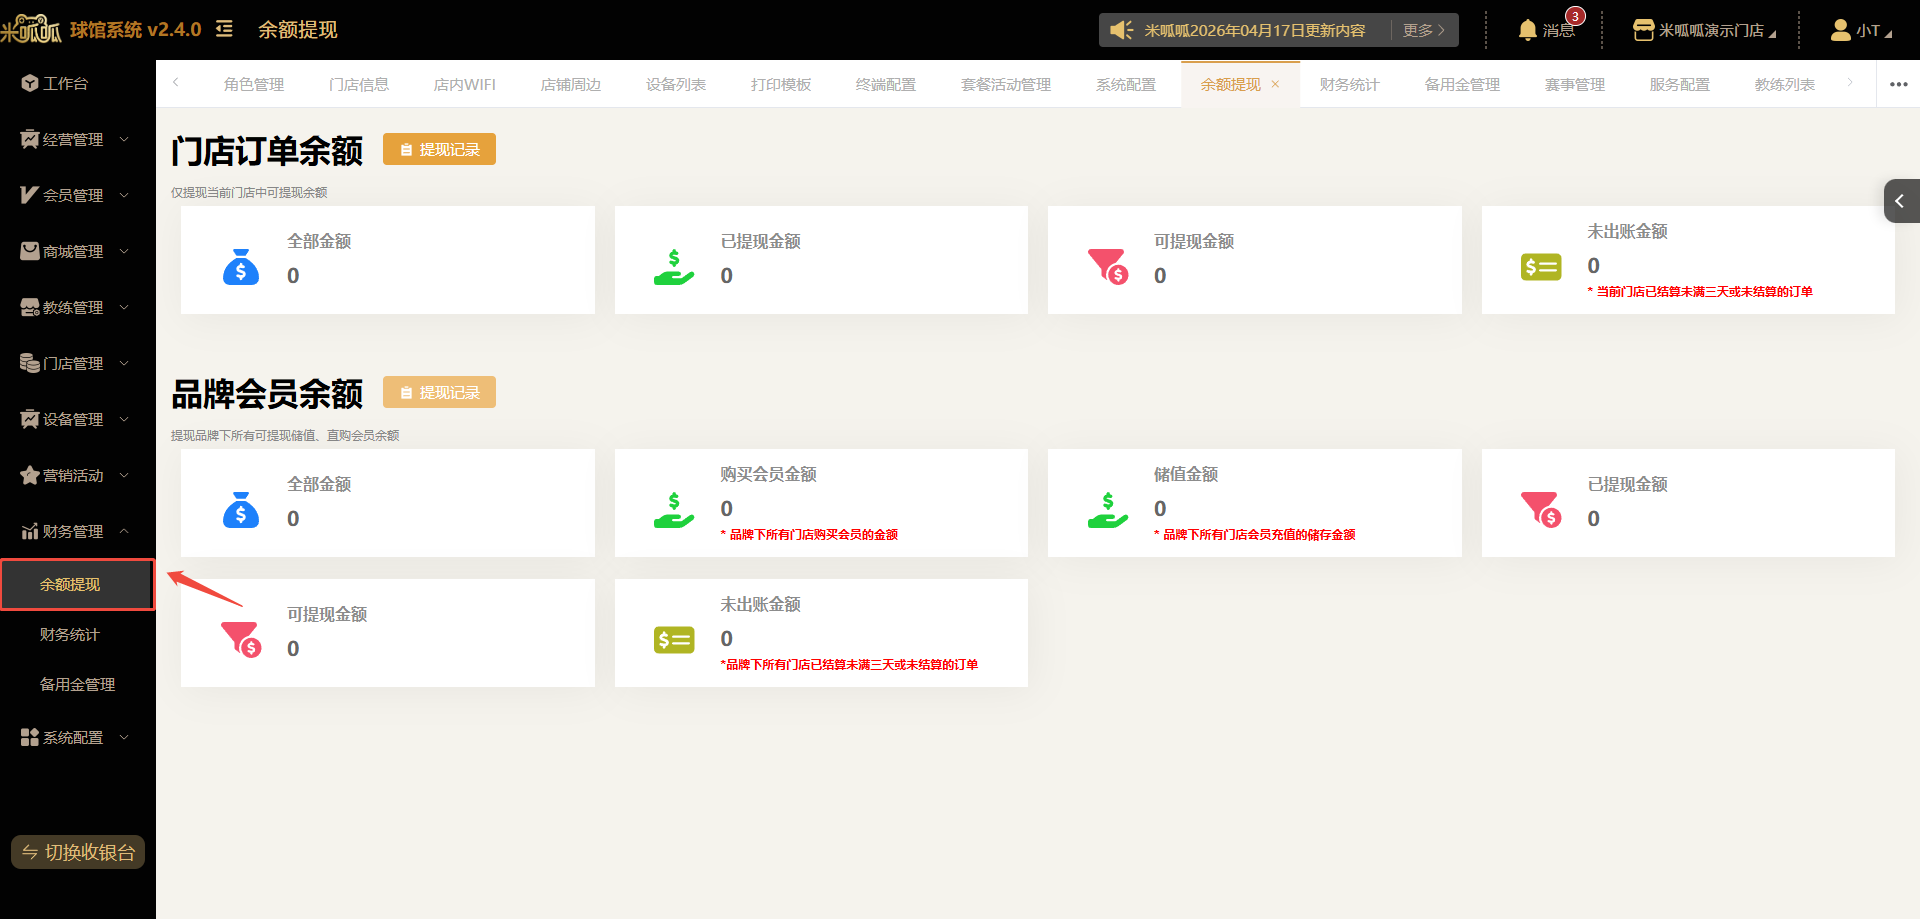Open 备用金管理 in the sidebar submenu

click(77, 684)
